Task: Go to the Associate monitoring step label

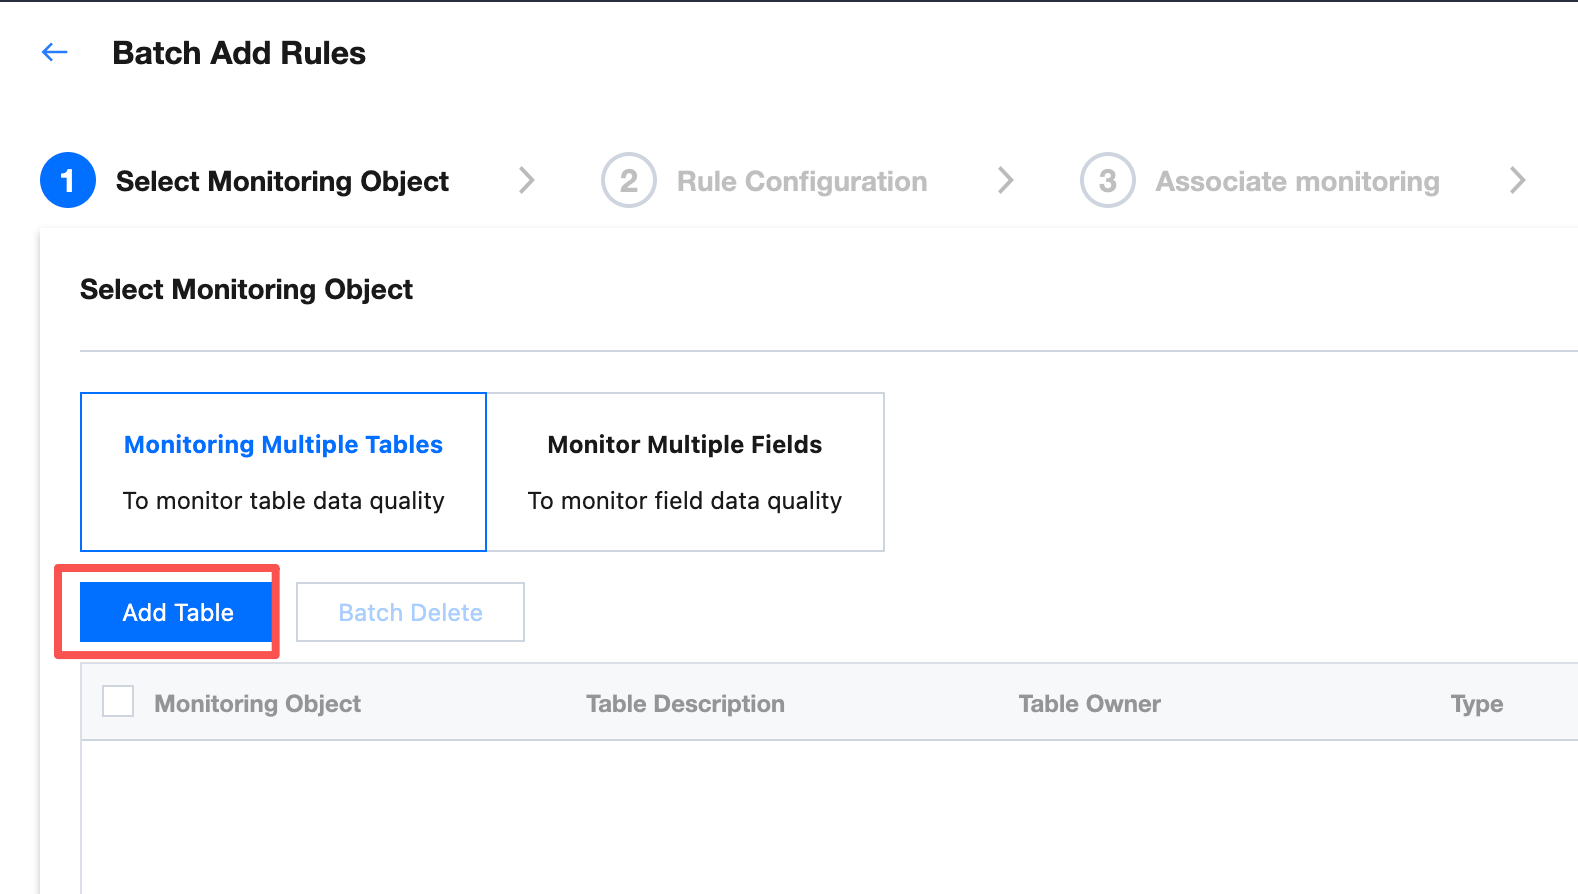Action: (1297, 182)
